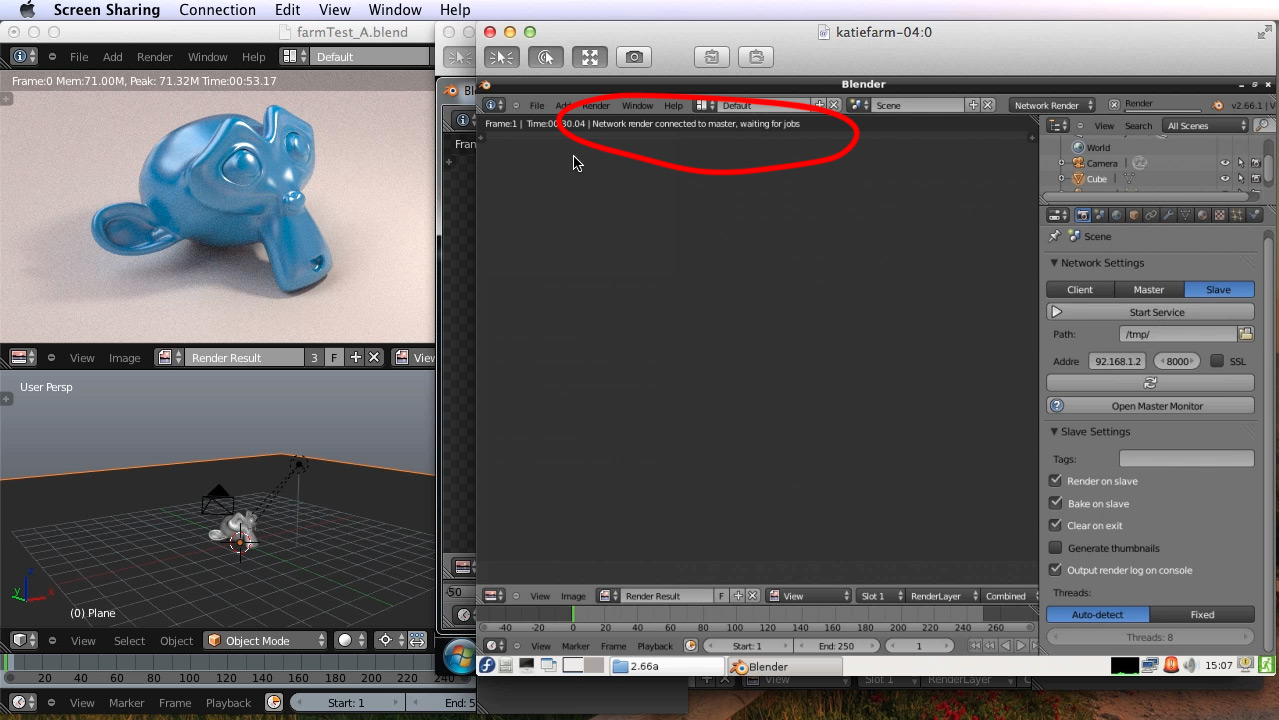The width and height of the screenshot is (1279, 720).
Task: Click volume speaker icon in remote tray
Action: pyautogui.click(x=1191, y=665)
